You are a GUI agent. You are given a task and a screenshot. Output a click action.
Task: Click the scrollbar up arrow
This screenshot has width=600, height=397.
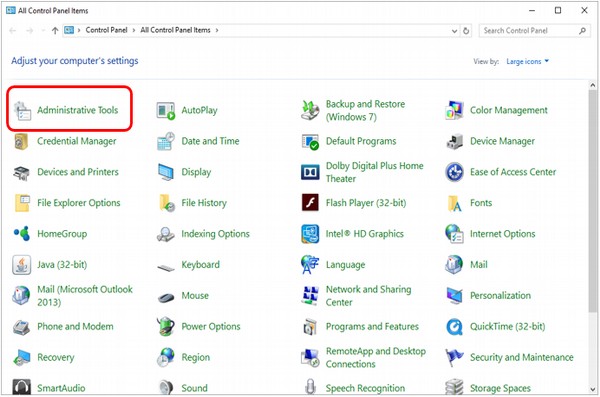(593, 85)
